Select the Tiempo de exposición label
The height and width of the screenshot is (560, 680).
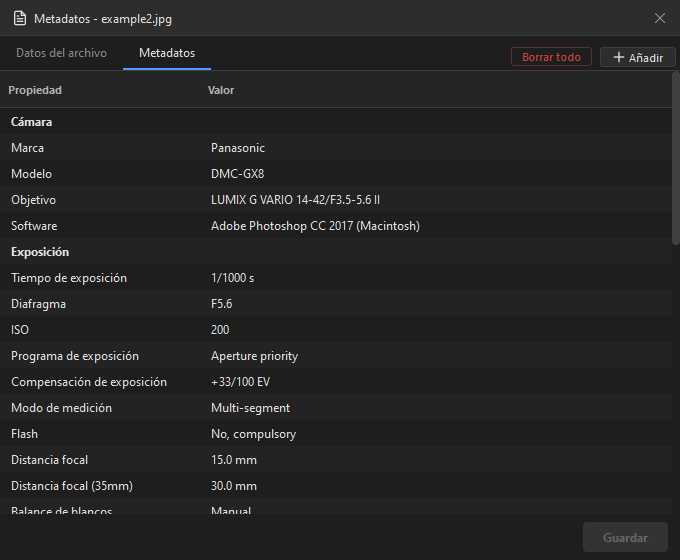[69, 278]
